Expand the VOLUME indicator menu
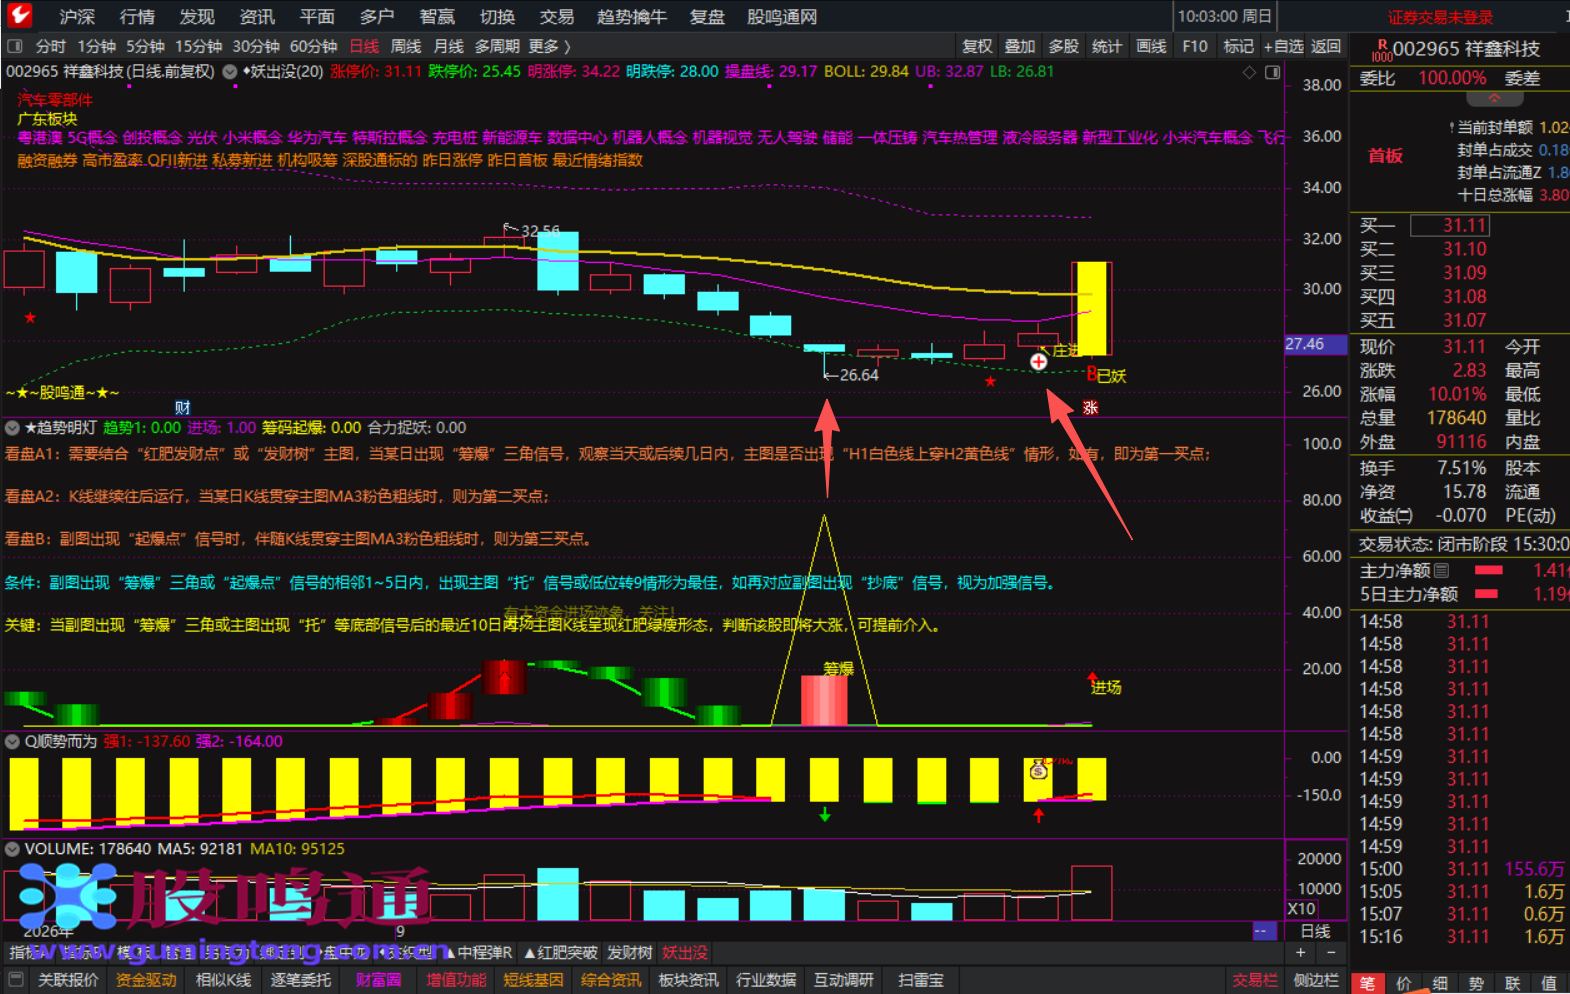Image resolution: width=1570 pixels, height=994 pixels. (12, 849)
